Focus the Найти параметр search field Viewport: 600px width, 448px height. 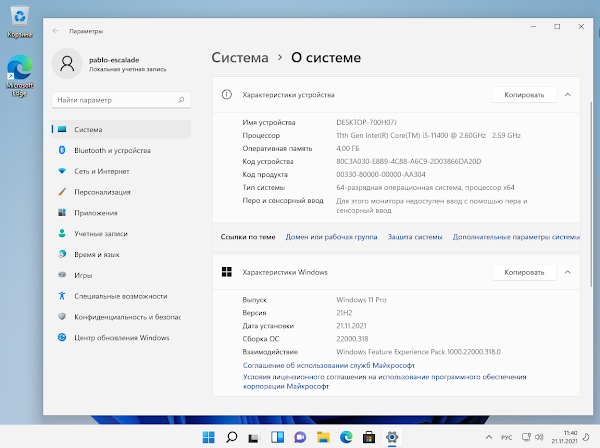(x=121, y=100)
